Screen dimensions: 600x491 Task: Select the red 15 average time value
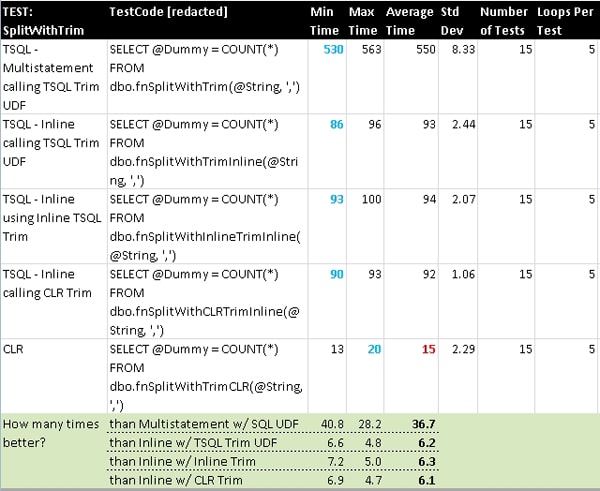point(429,349)
